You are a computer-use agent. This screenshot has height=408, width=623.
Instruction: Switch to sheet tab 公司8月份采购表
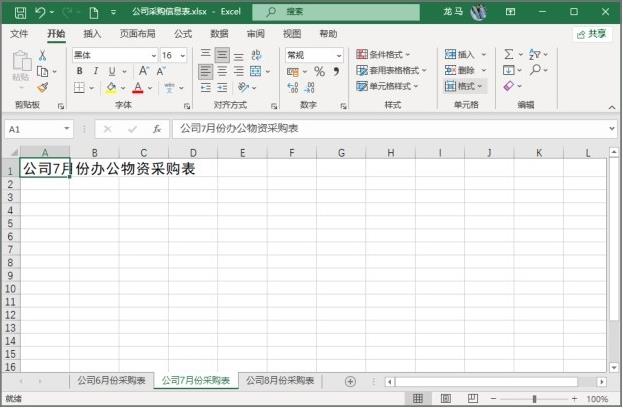[280, 381]
